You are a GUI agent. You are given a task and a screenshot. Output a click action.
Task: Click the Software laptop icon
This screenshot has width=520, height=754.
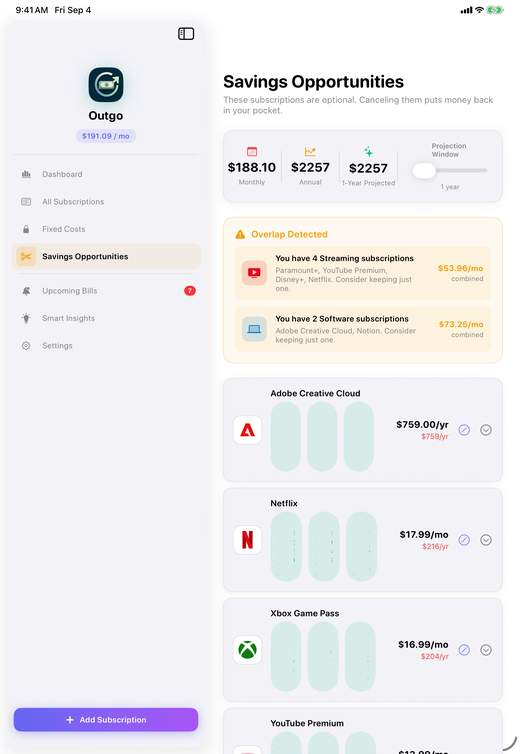254,329
